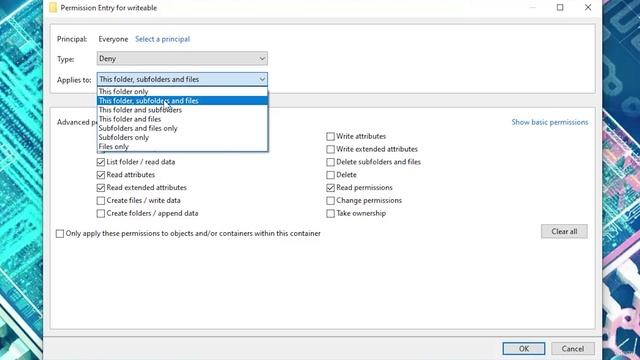This screenshot has height=360, width=640.
Task: Pick 'This folder and files' option
Action: tap(182, 119)
